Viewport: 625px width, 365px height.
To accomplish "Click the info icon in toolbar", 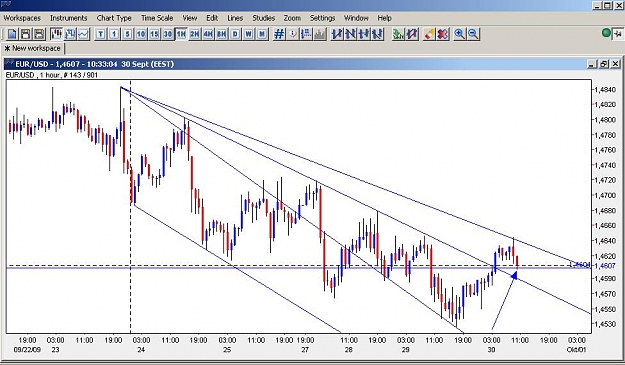I will coord(293,34).
